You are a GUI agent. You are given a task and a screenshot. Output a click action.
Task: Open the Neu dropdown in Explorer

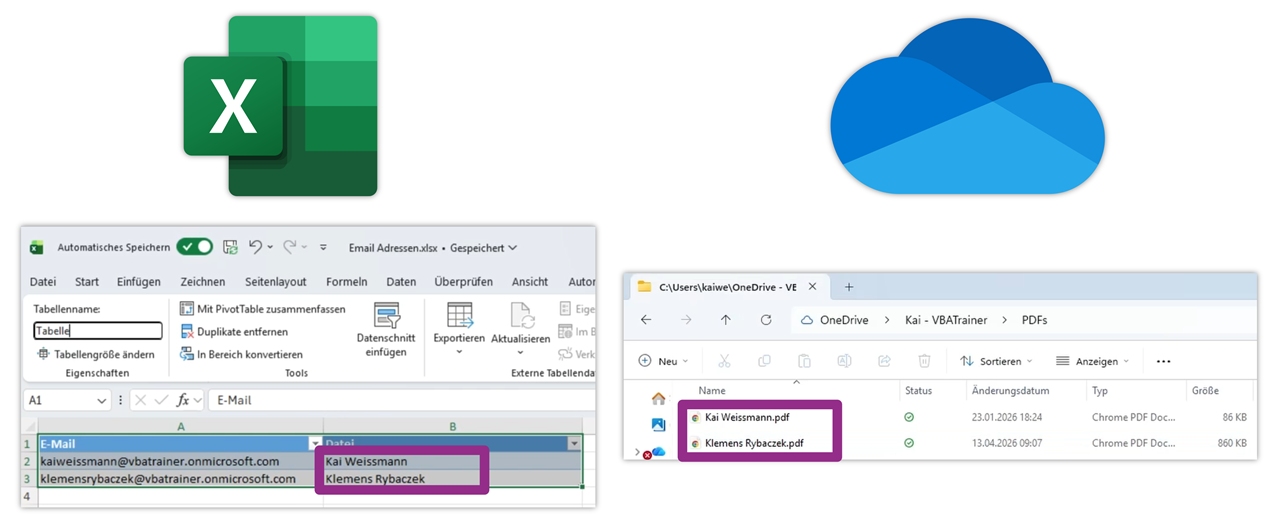point(664,361)
